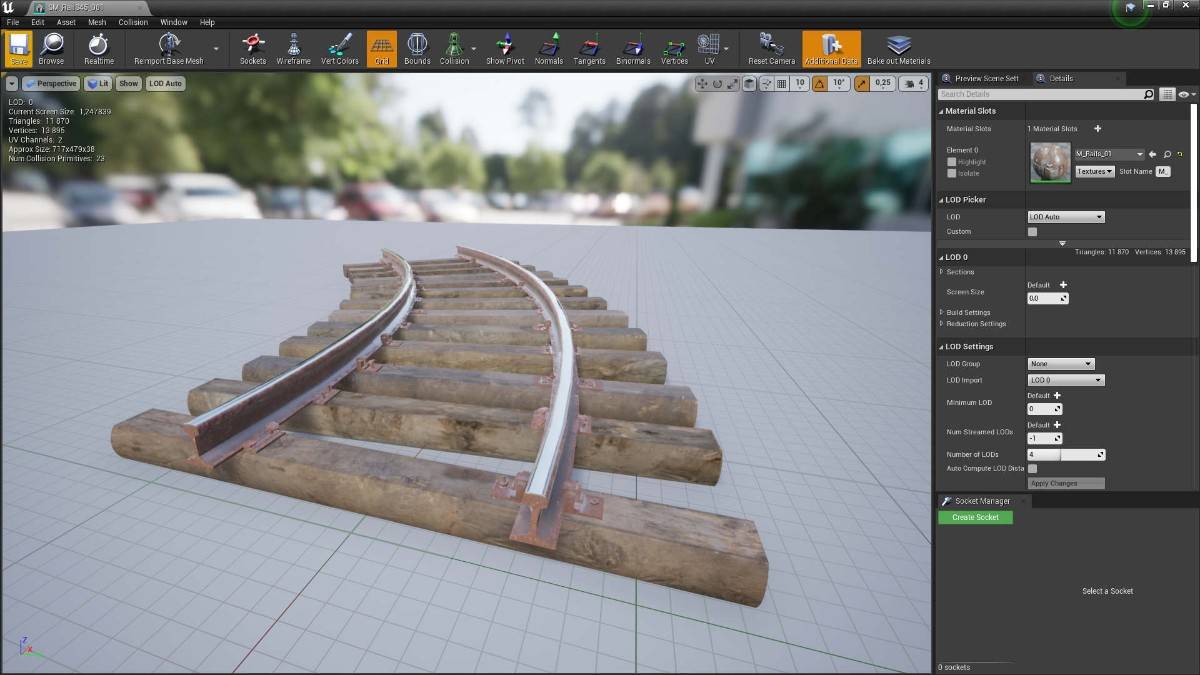Toggle Vert Colors display
This screenshot has width=1200, height=675.
(340, 47)
